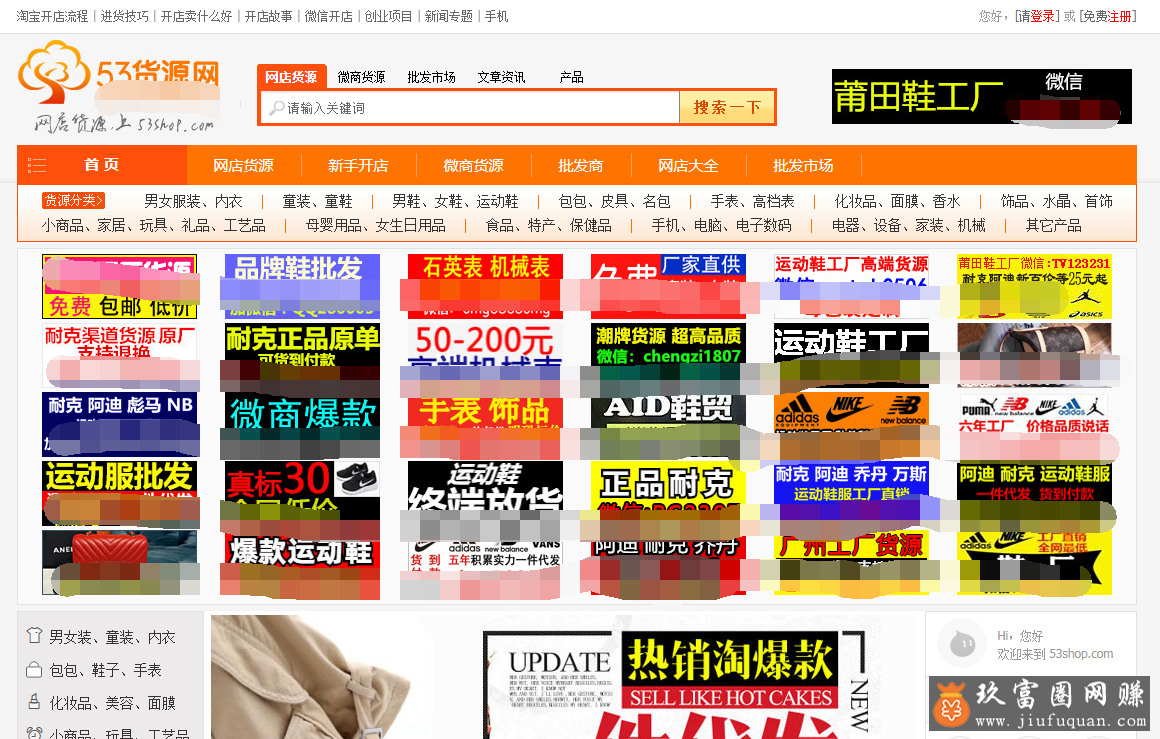Open 网店大全 in the navigation bar
Viewport: 1160px width, 739px height.
(x=688, y=166)
